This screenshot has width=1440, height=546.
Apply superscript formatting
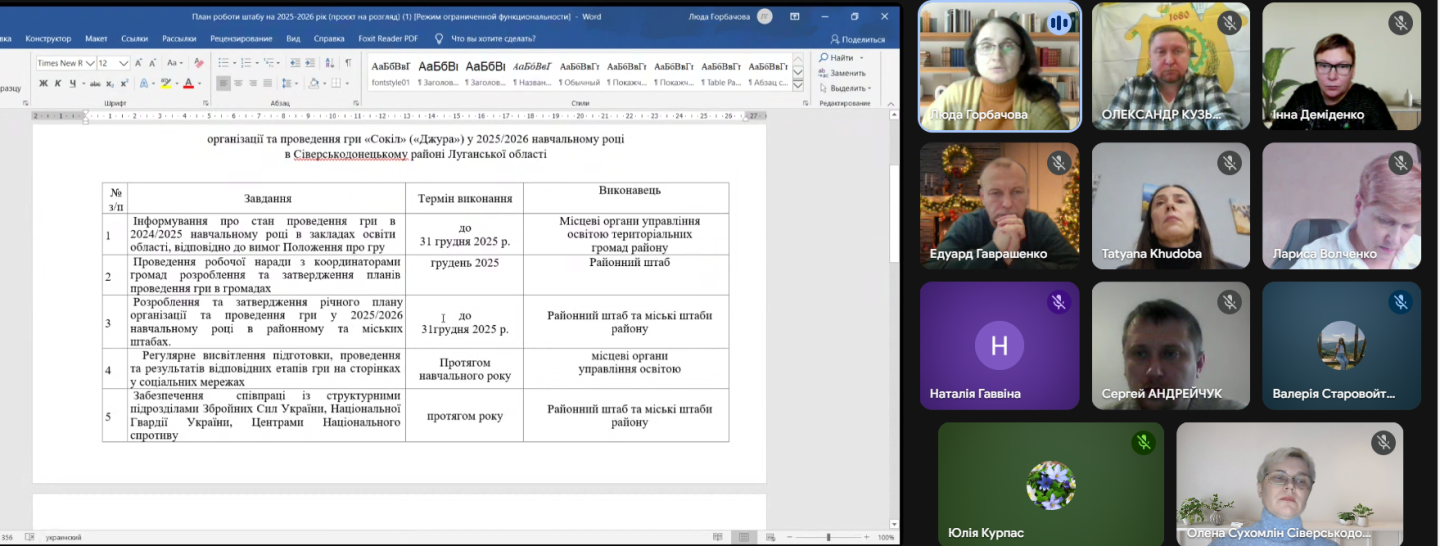[x=124, y=83]
